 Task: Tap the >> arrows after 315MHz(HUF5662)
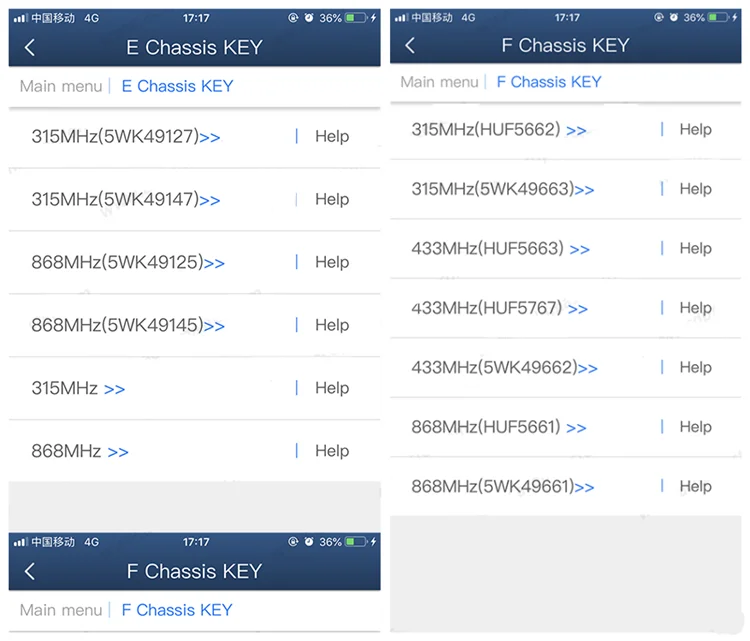[576, 130]
